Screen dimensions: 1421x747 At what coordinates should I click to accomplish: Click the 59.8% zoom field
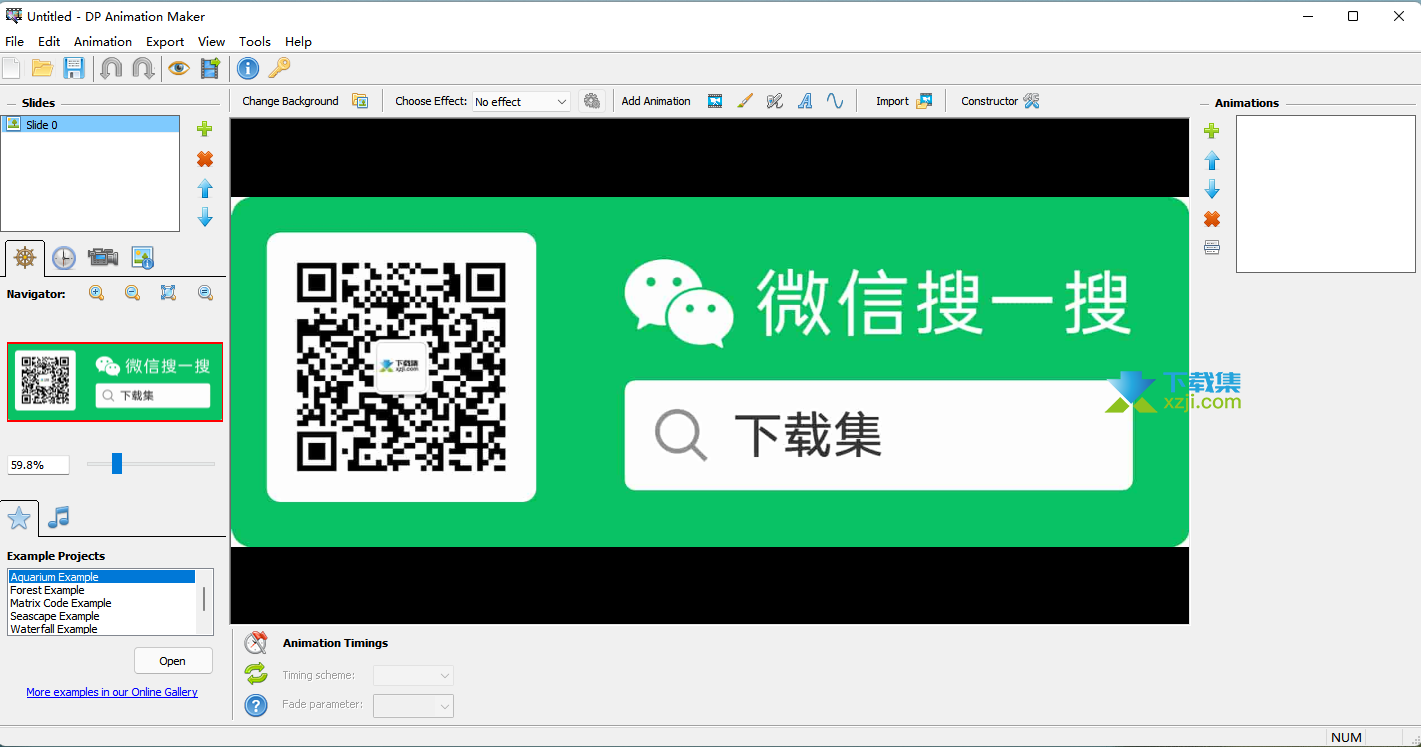tap(39, 465)
